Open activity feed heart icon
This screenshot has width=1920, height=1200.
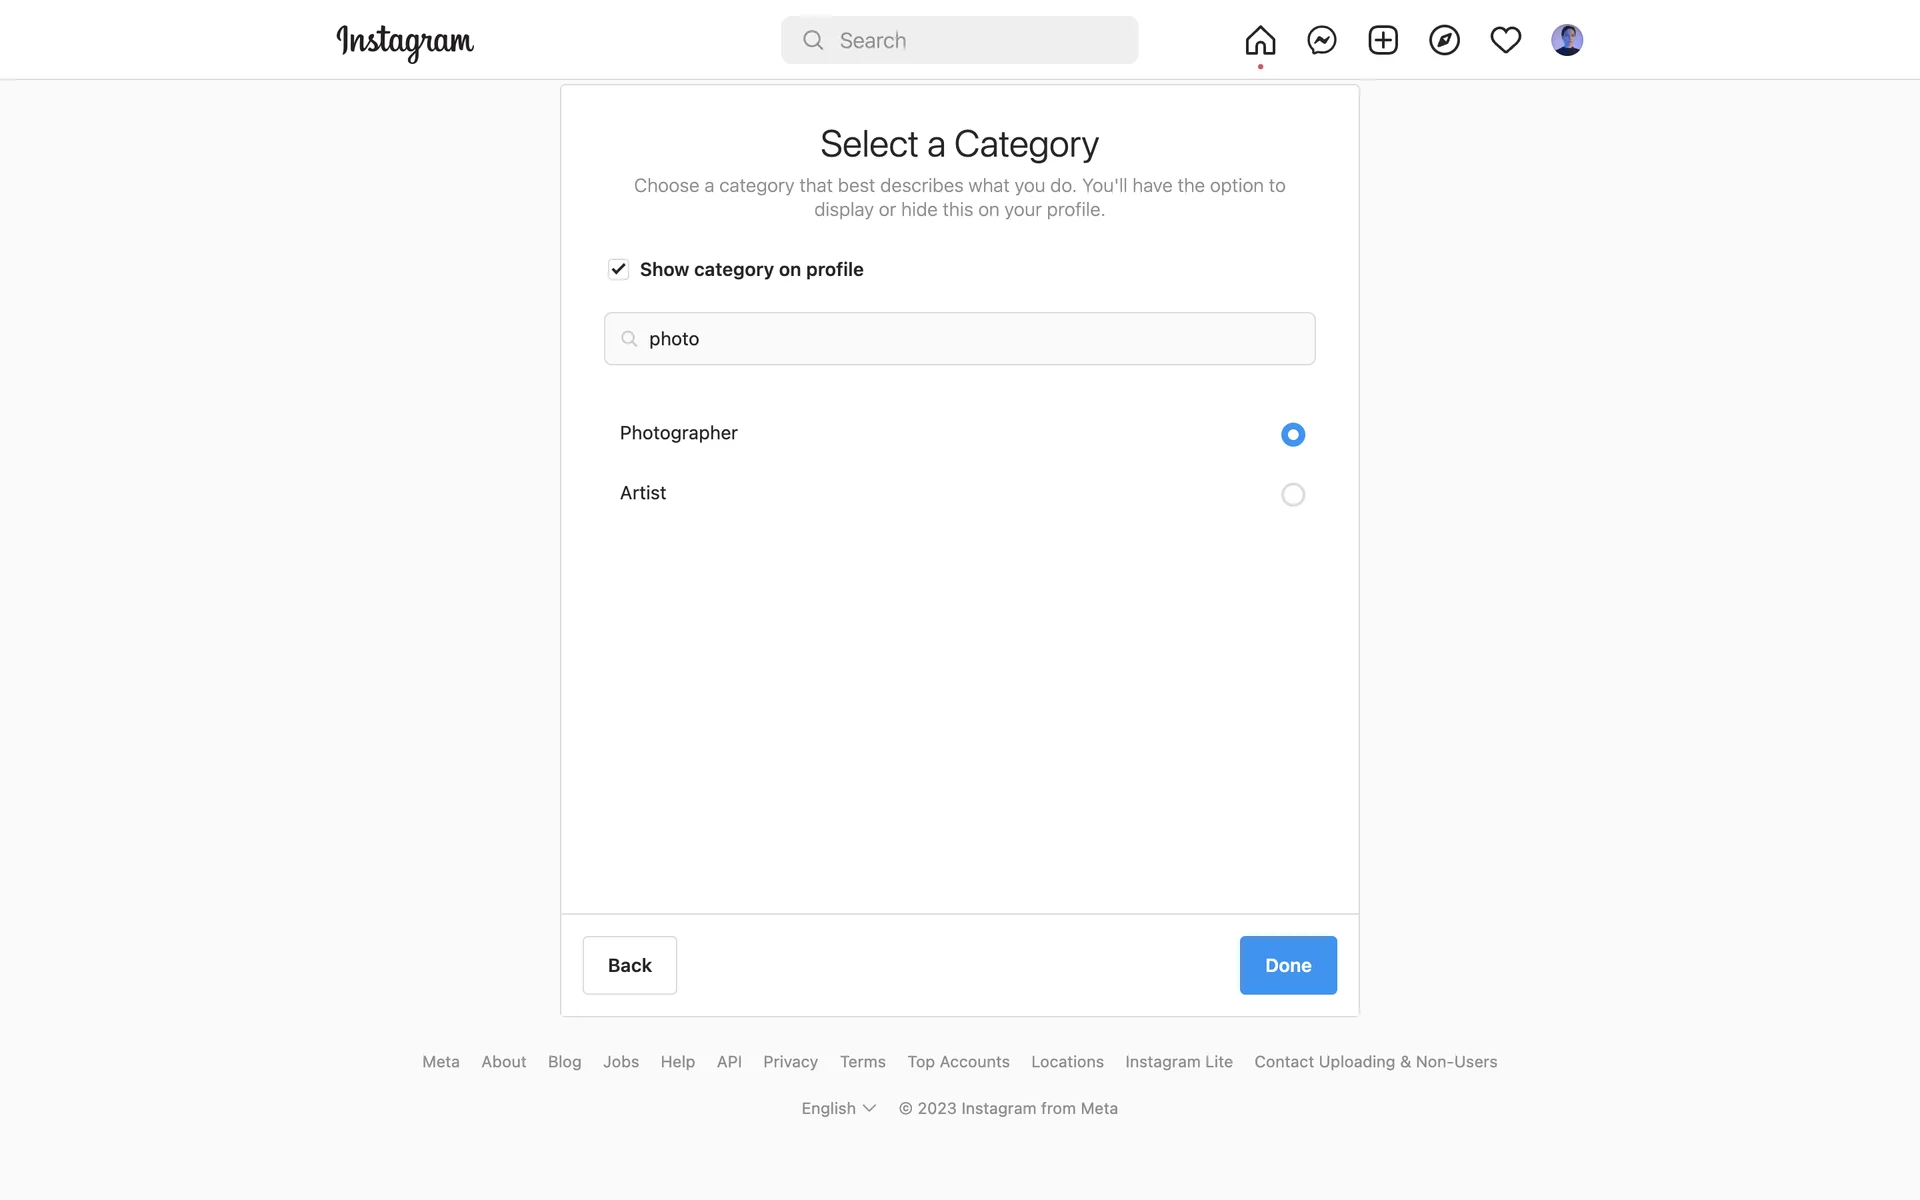click(1505, 40)
